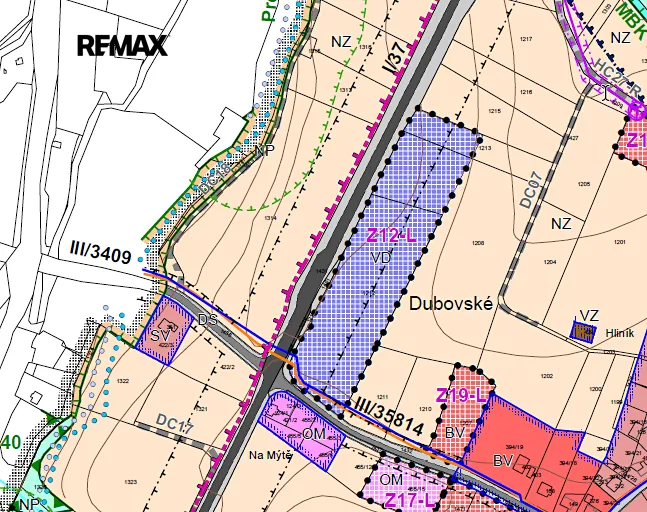Click the DC18 path label
The image size is (647, 512).
[x=215, y=179]
